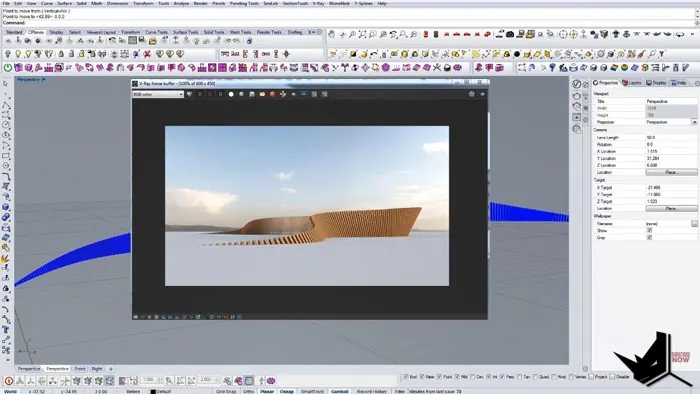Screen dimensions: 700x394
Task: Switch to the Layers panel tab
Action: tap(632, 83)
